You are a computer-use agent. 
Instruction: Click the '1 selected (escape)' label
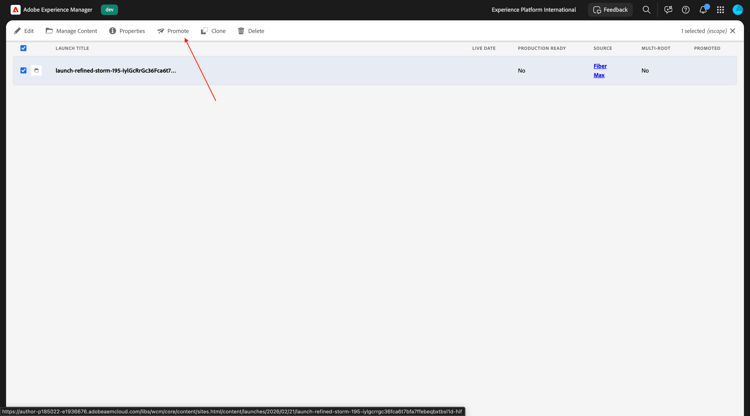click(704, 31)
